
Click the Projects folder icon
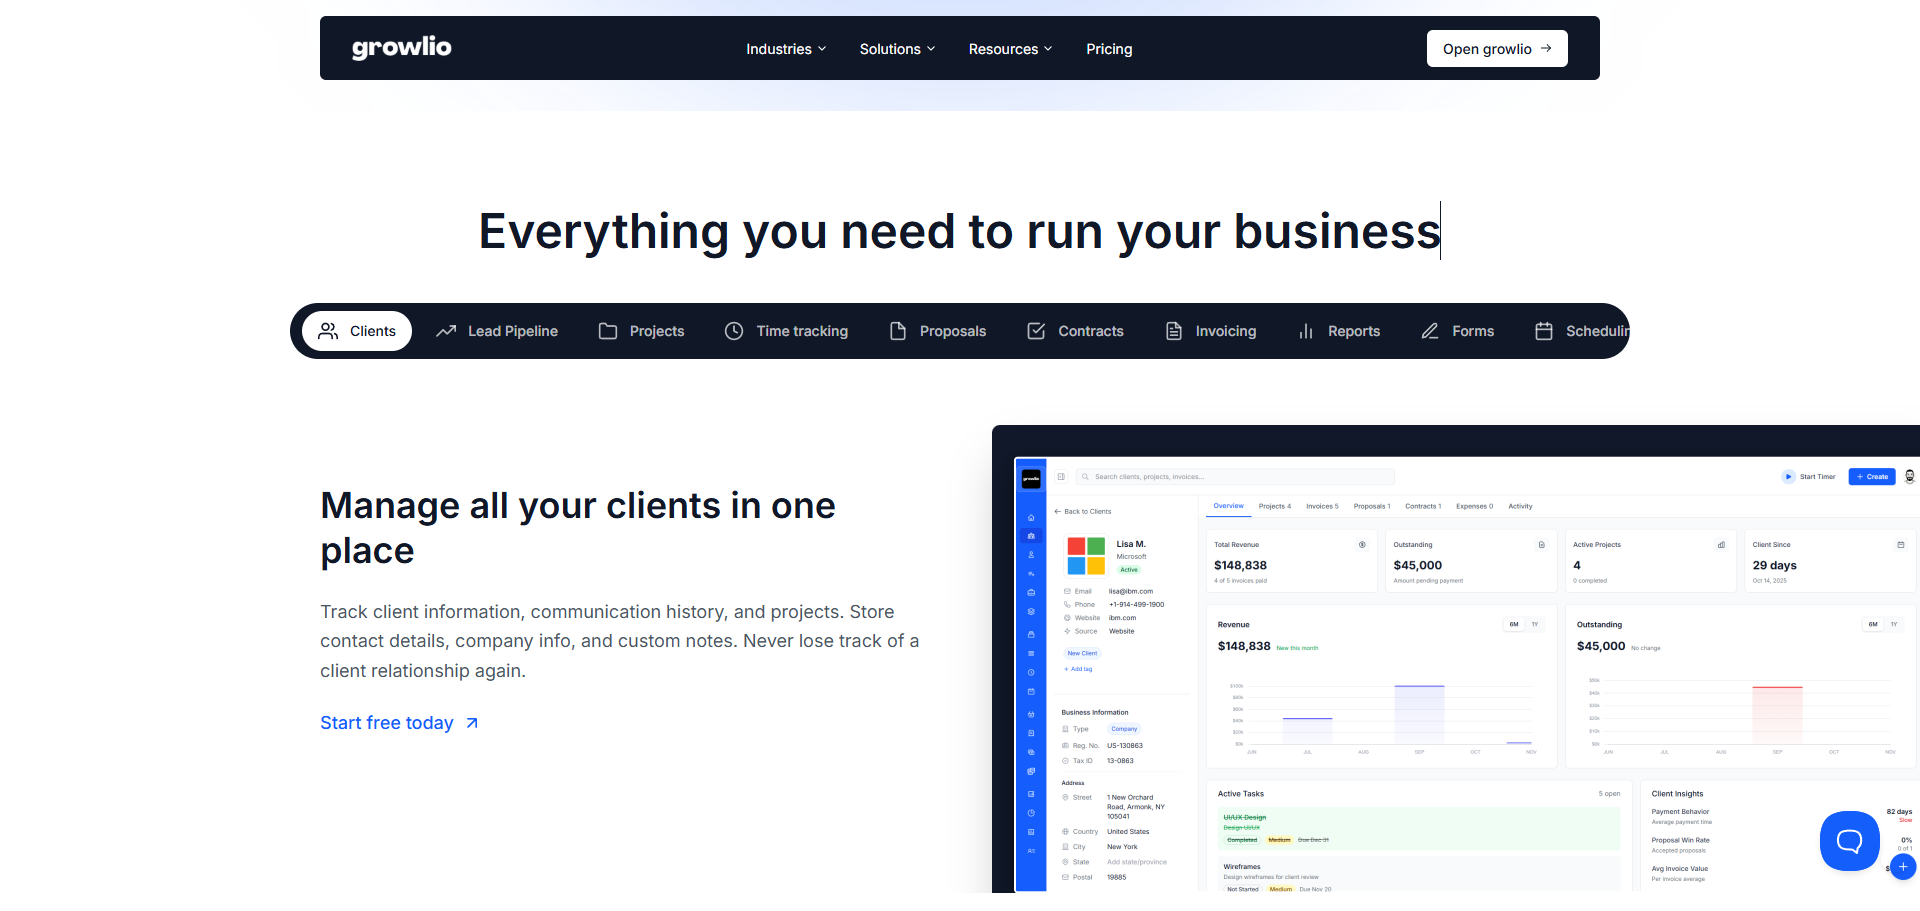[608, 331]
